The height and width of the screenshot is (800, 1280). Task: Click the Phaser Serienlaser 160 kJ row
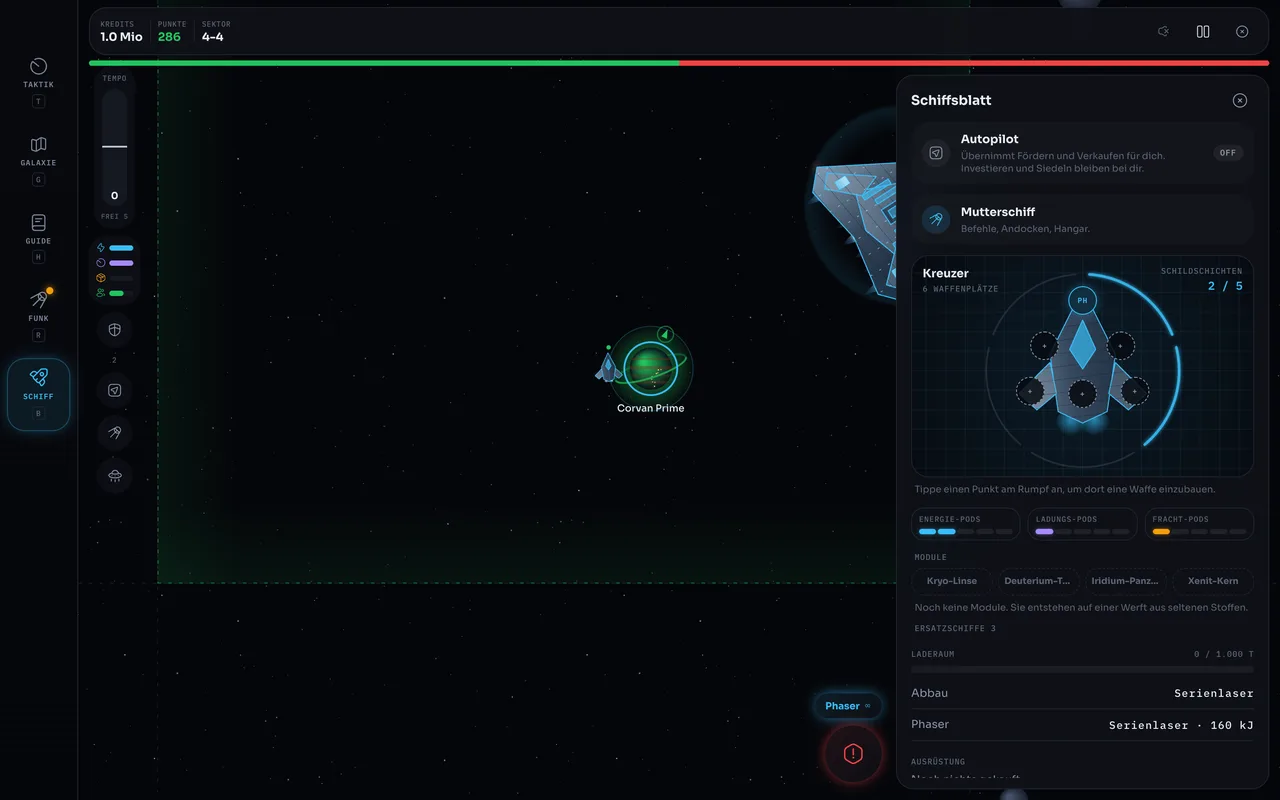pos(1082,725)
